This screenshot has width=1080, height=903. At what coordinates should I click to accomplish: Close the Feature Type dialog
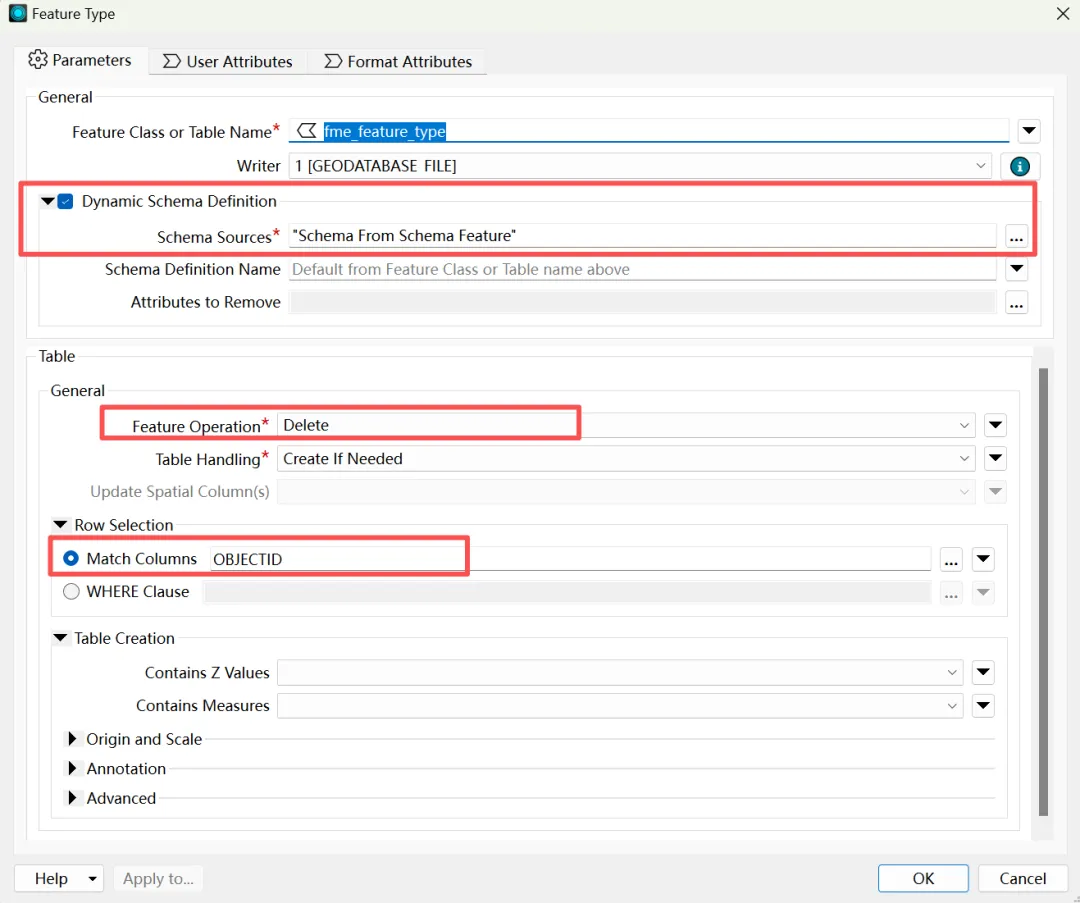pyautogui.click(x=1063, y=14)
